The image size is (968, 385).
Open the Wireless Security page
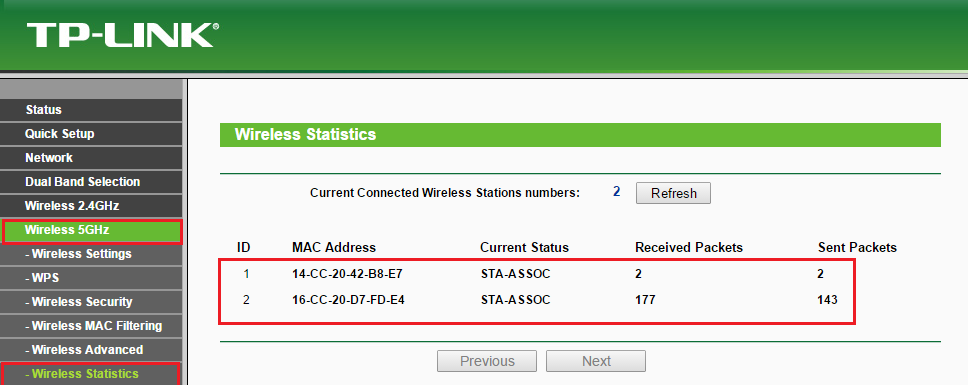pyautogui.click(x=91, y=302)
